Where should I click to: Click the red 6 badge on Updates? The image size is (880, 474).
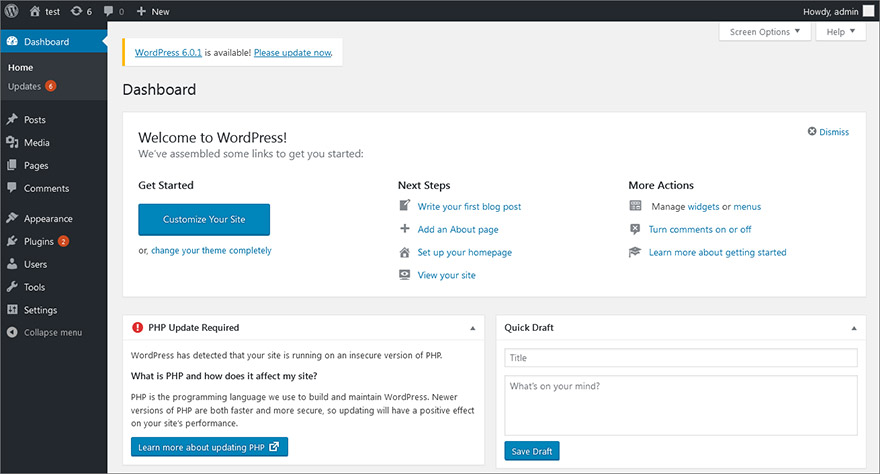tap(51, 86)
